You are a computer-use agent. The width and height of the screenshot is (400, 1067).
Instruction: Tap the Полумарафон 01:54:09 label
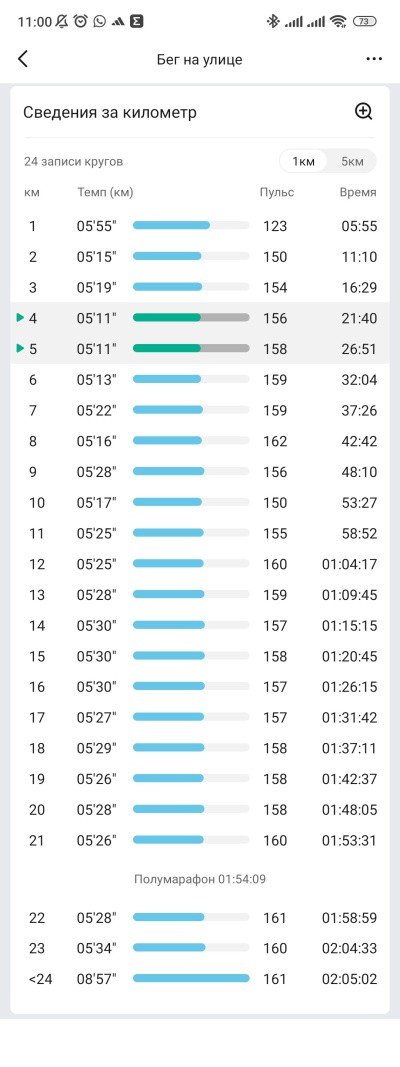tap(200, 880)
